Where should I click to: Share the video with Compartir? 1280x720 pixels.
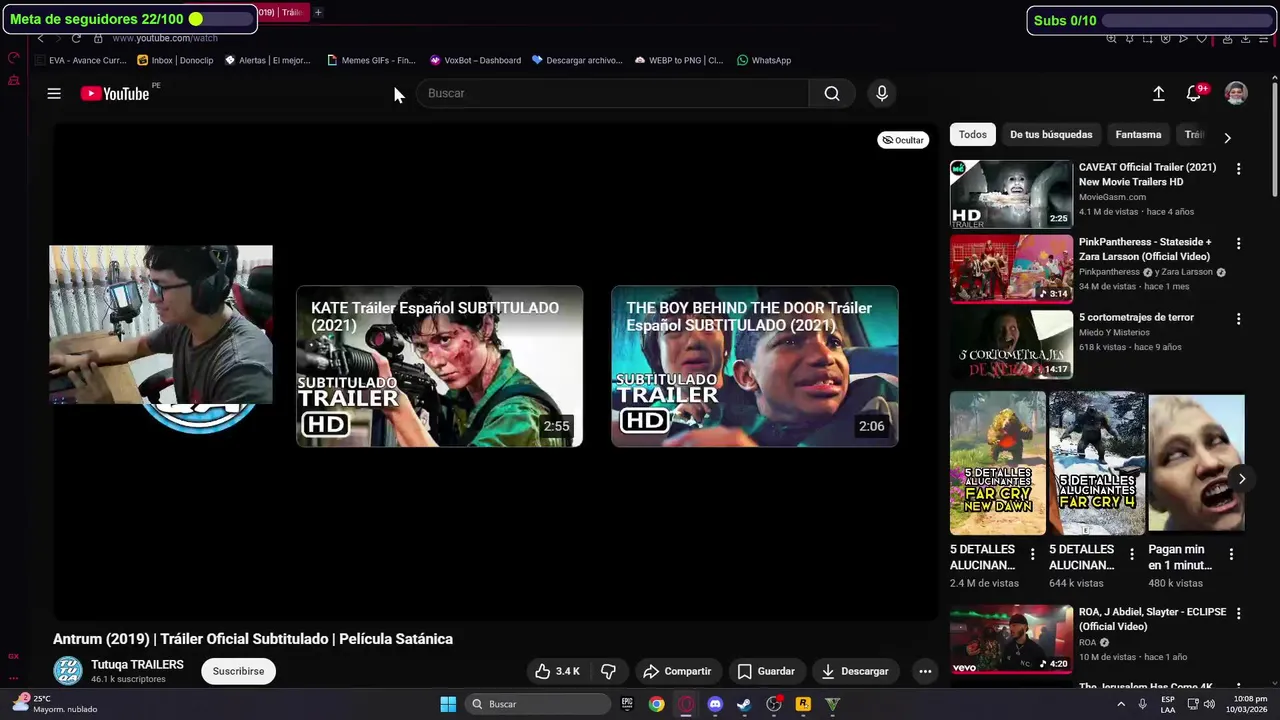(x=677, y=671)
